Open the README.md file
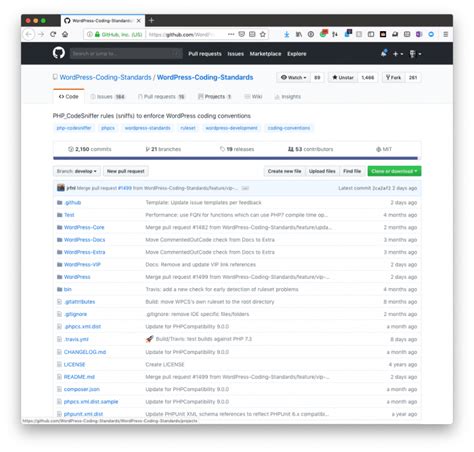The height and width of the screenshot is (452, 474). (79, 377)
